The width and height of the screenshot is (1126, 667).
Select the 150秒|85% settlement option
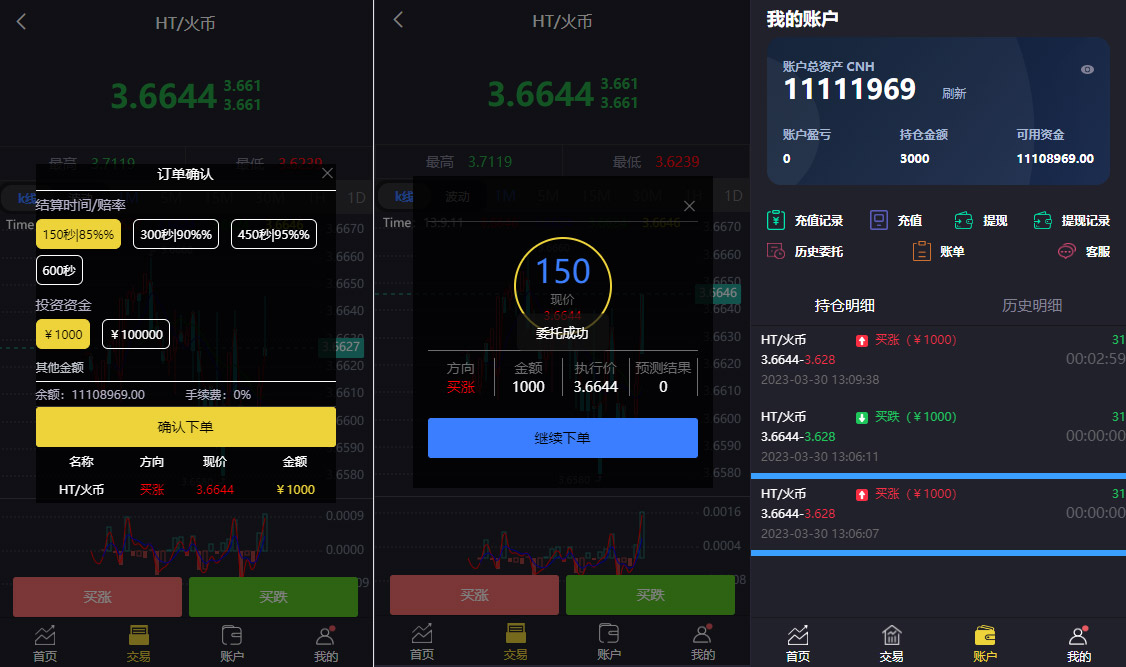click(x=78, y=234)
